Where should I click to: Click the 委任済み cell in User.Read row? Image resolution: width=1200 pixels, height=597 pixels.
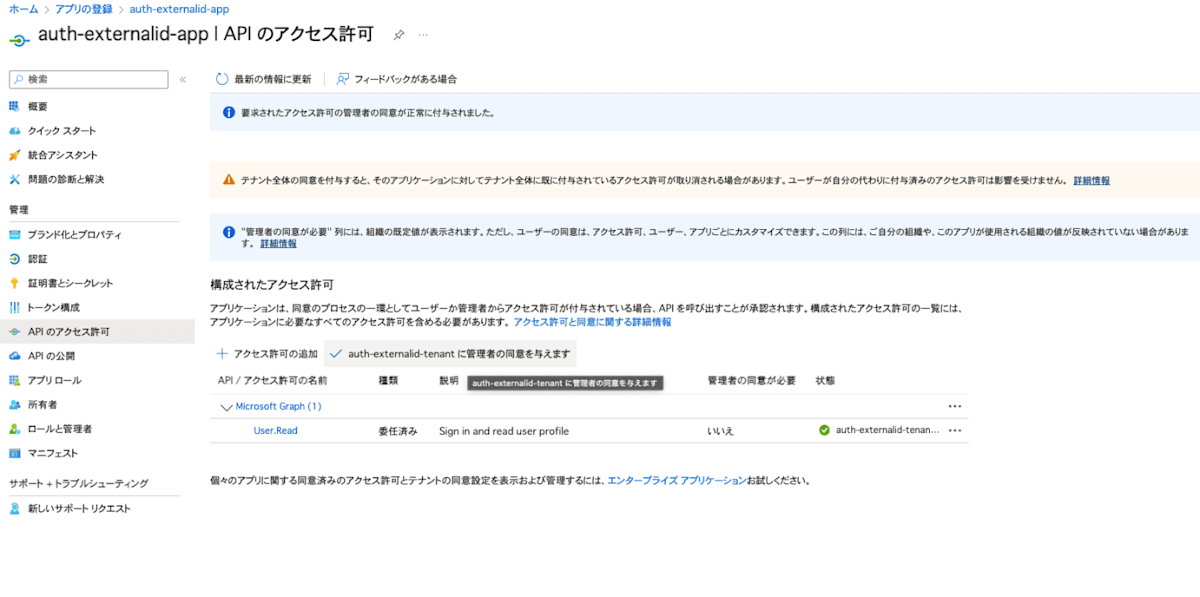click(x=397, y=431)
